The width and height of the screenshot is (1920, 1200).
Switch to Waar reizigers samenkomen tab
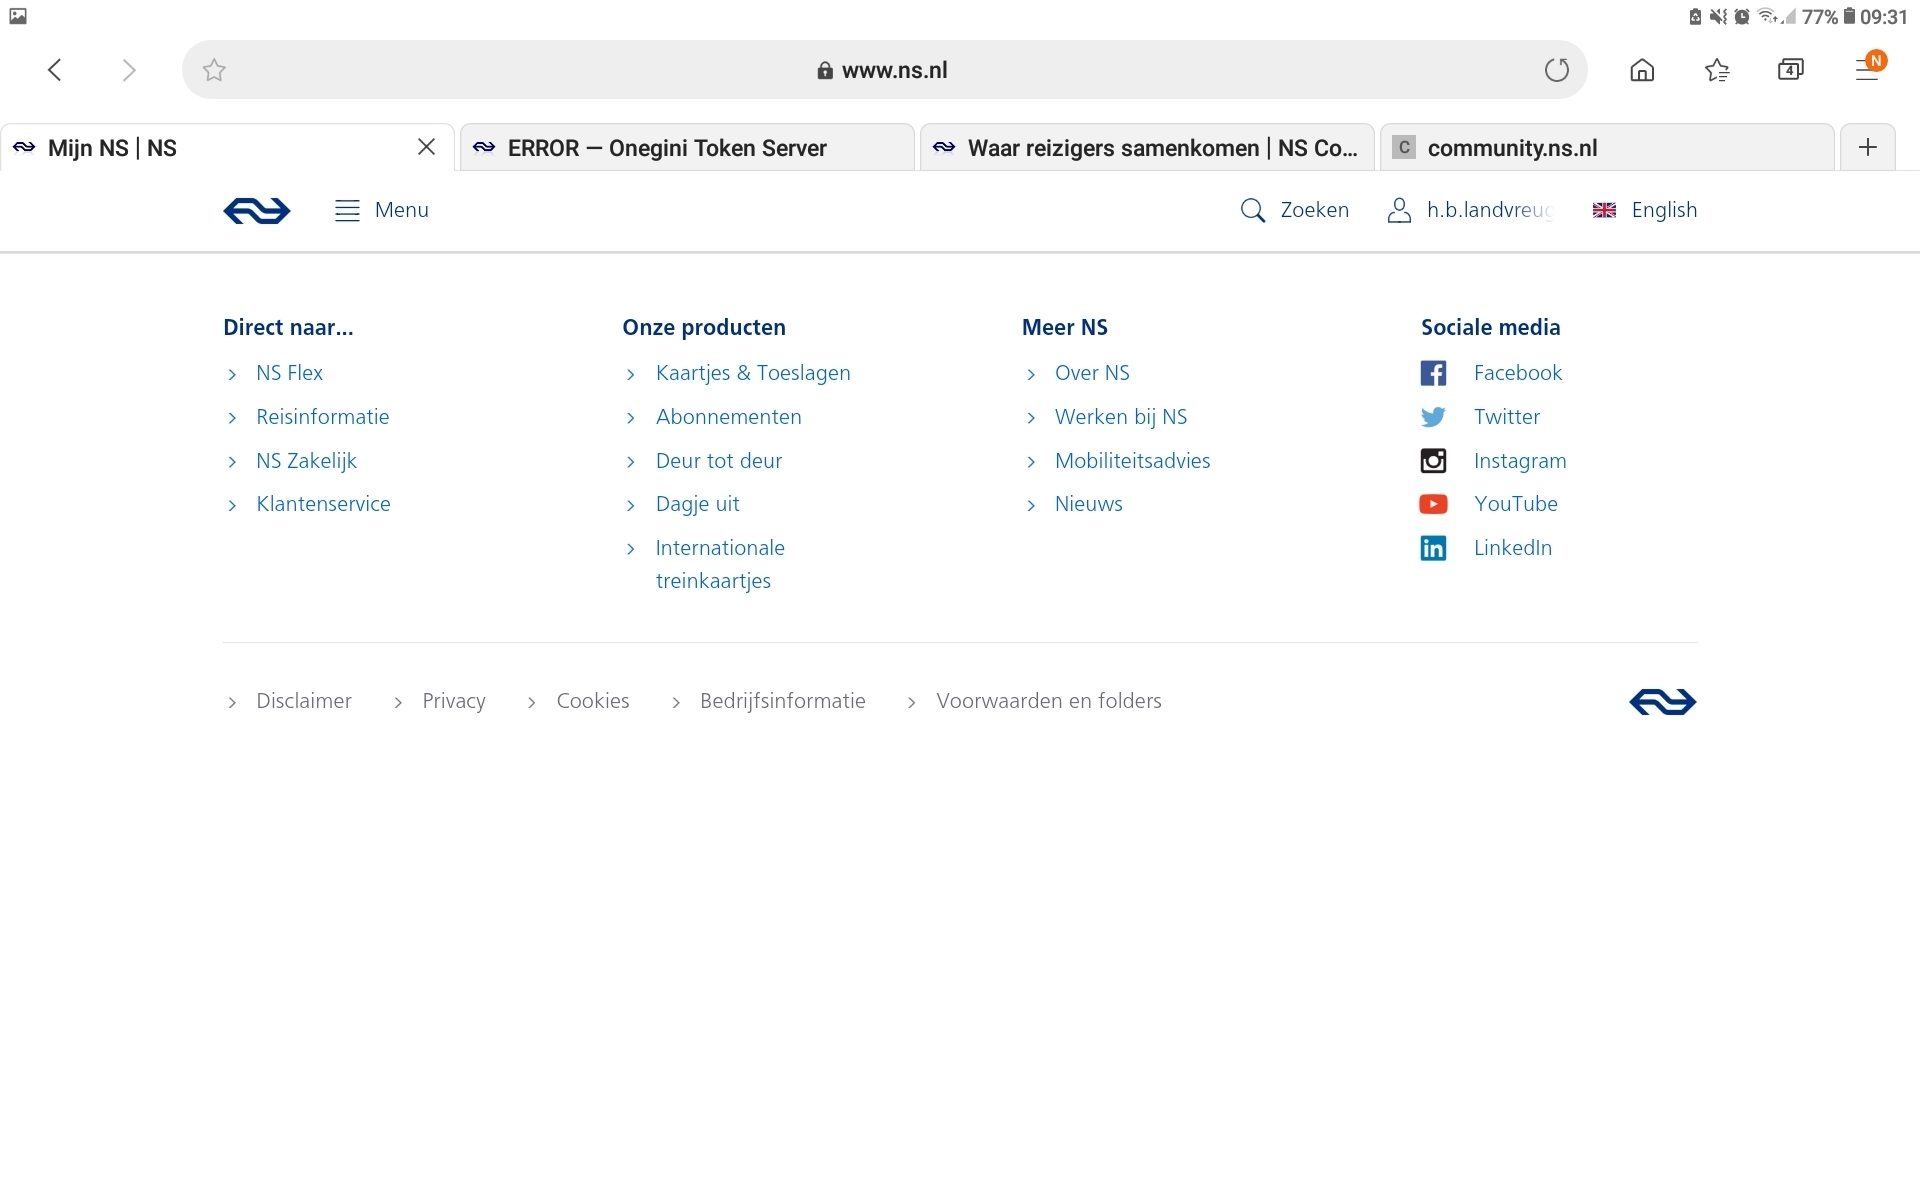(1147, 148)
